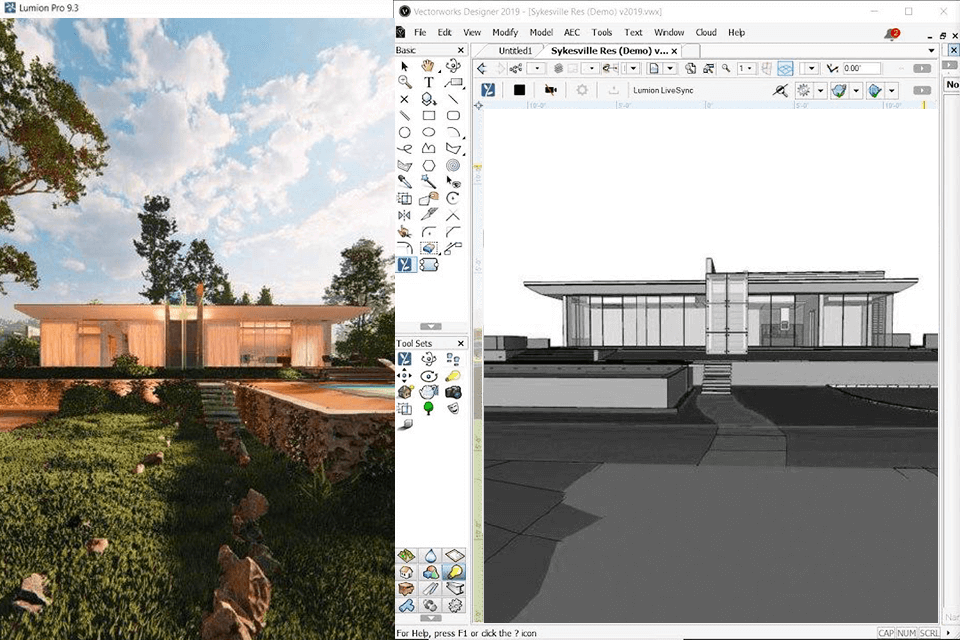Viewport: 960px width, 640px height.
Task: Expand the Basic palette bottom arrow
Action: [x=430, y=326]
